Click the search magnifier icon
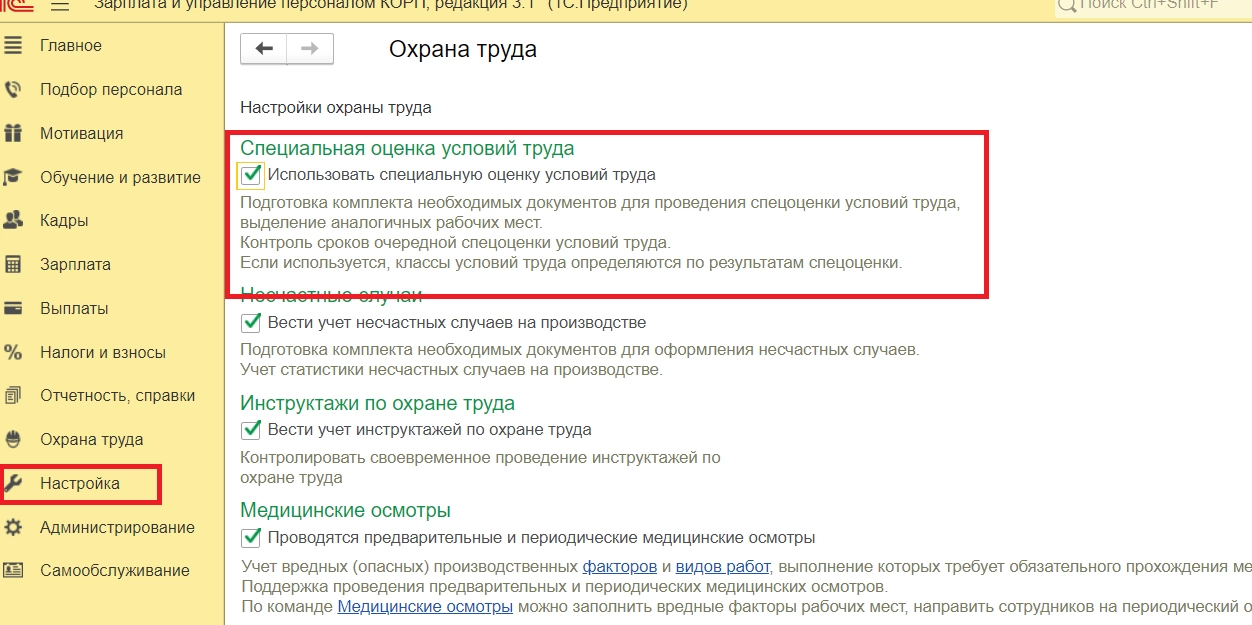This screenshot has height=625, width=1252. pos(1068,4)
